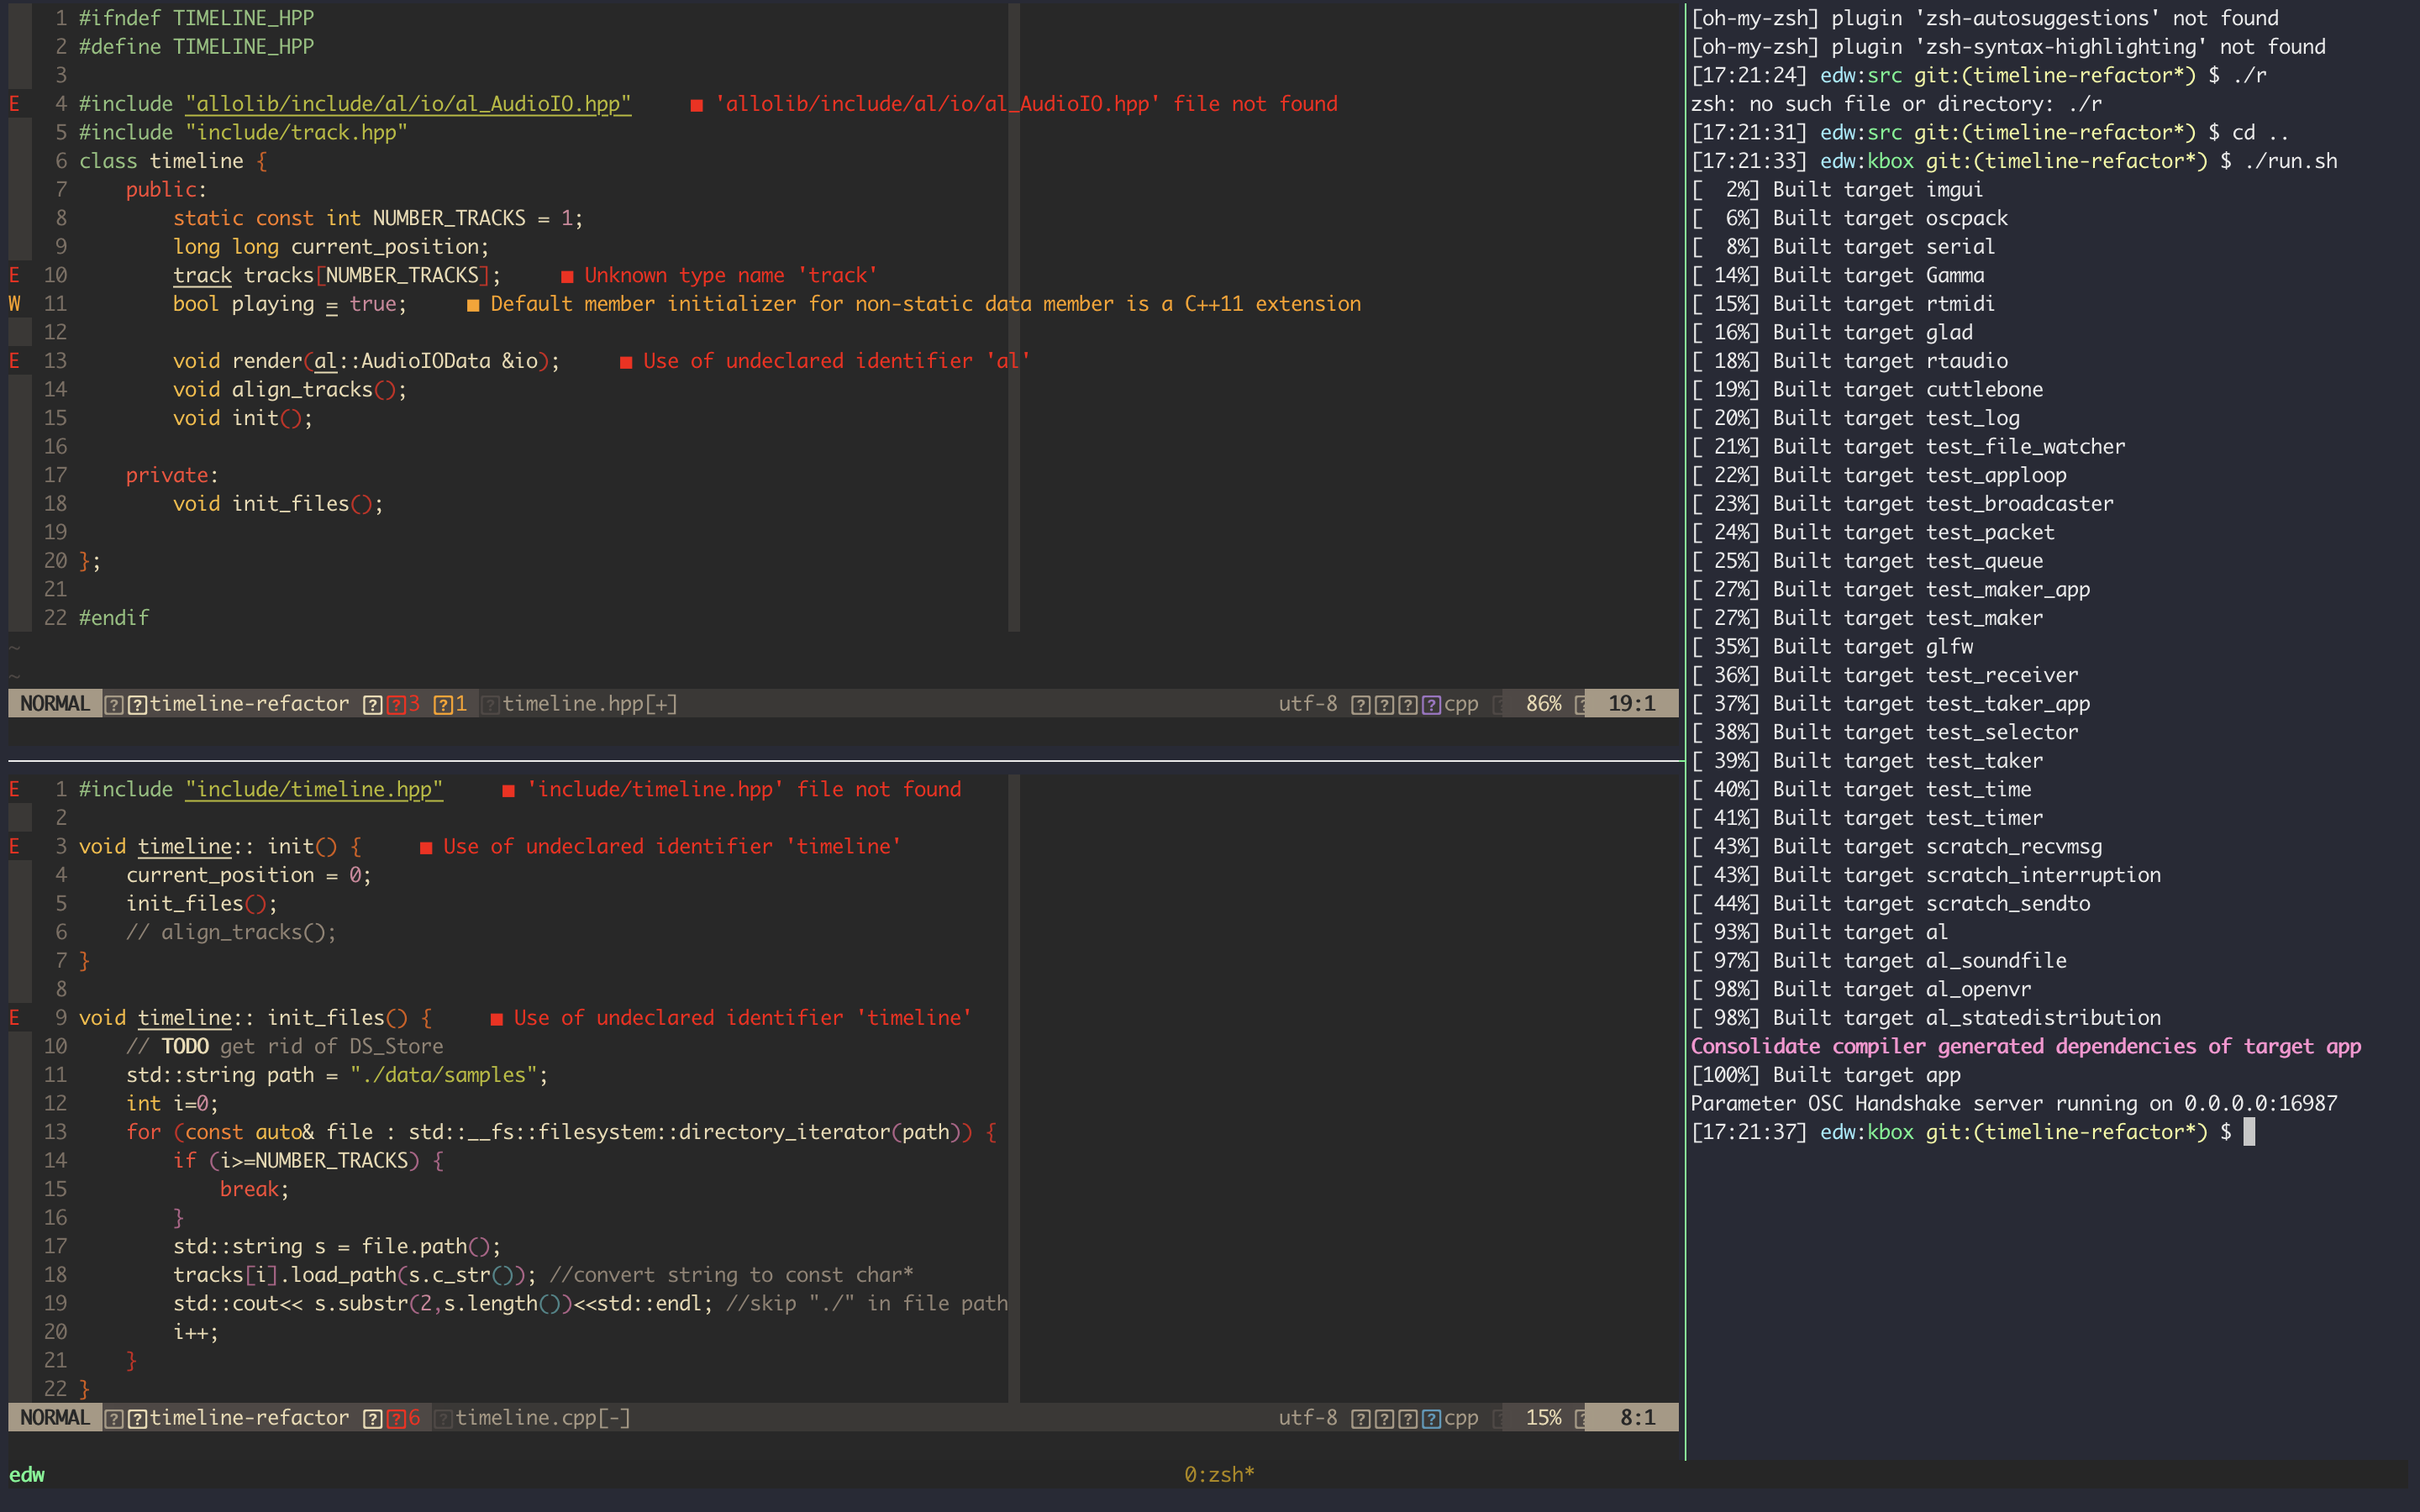
Task: Click the underlined "include/timeline.hpp" include in timeline.cpp
Action: pyautogui.click(x=314, y=789)
